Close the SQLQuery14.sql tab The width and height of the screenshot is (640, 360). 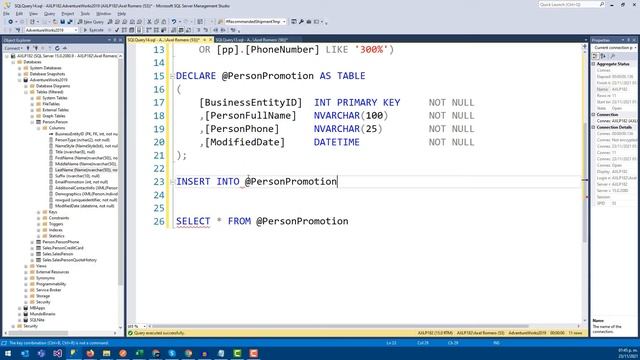[211, 40]
